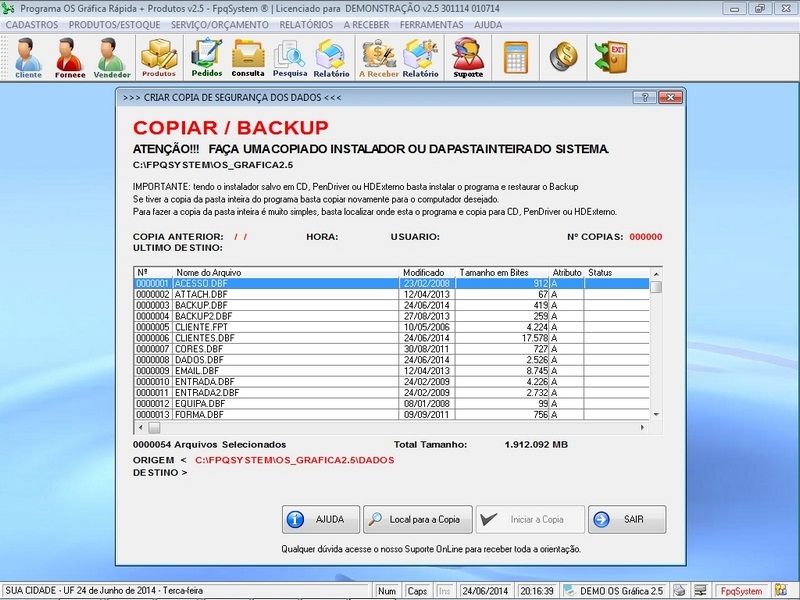
Task: Open the Suporte headset icon
Action: (x=468, y=58)
